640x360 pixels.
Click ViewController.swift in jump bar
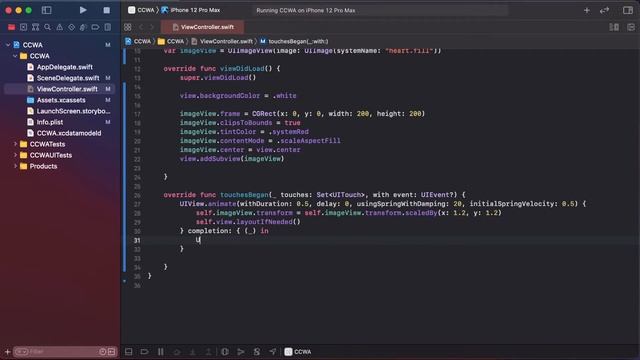tap(222, 41)
